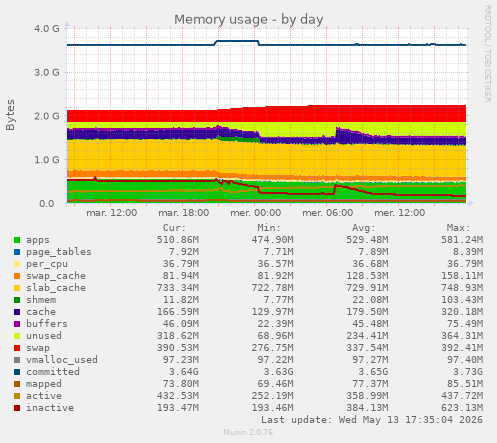Click the 'inactive' legend label
This screenshot has height=443, width=497.
coord(50,408)
